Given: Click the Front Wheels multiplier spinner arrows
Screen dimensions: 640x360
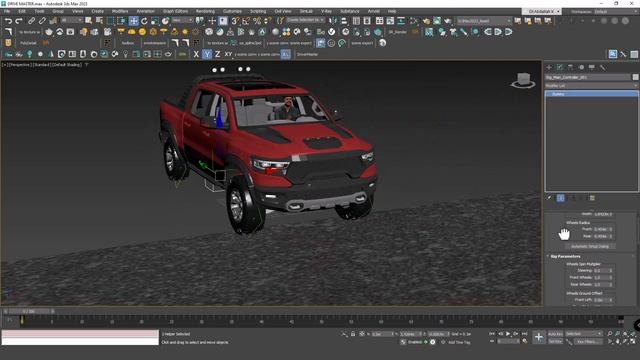Looking at the screenshot, I should click(611, 278).
